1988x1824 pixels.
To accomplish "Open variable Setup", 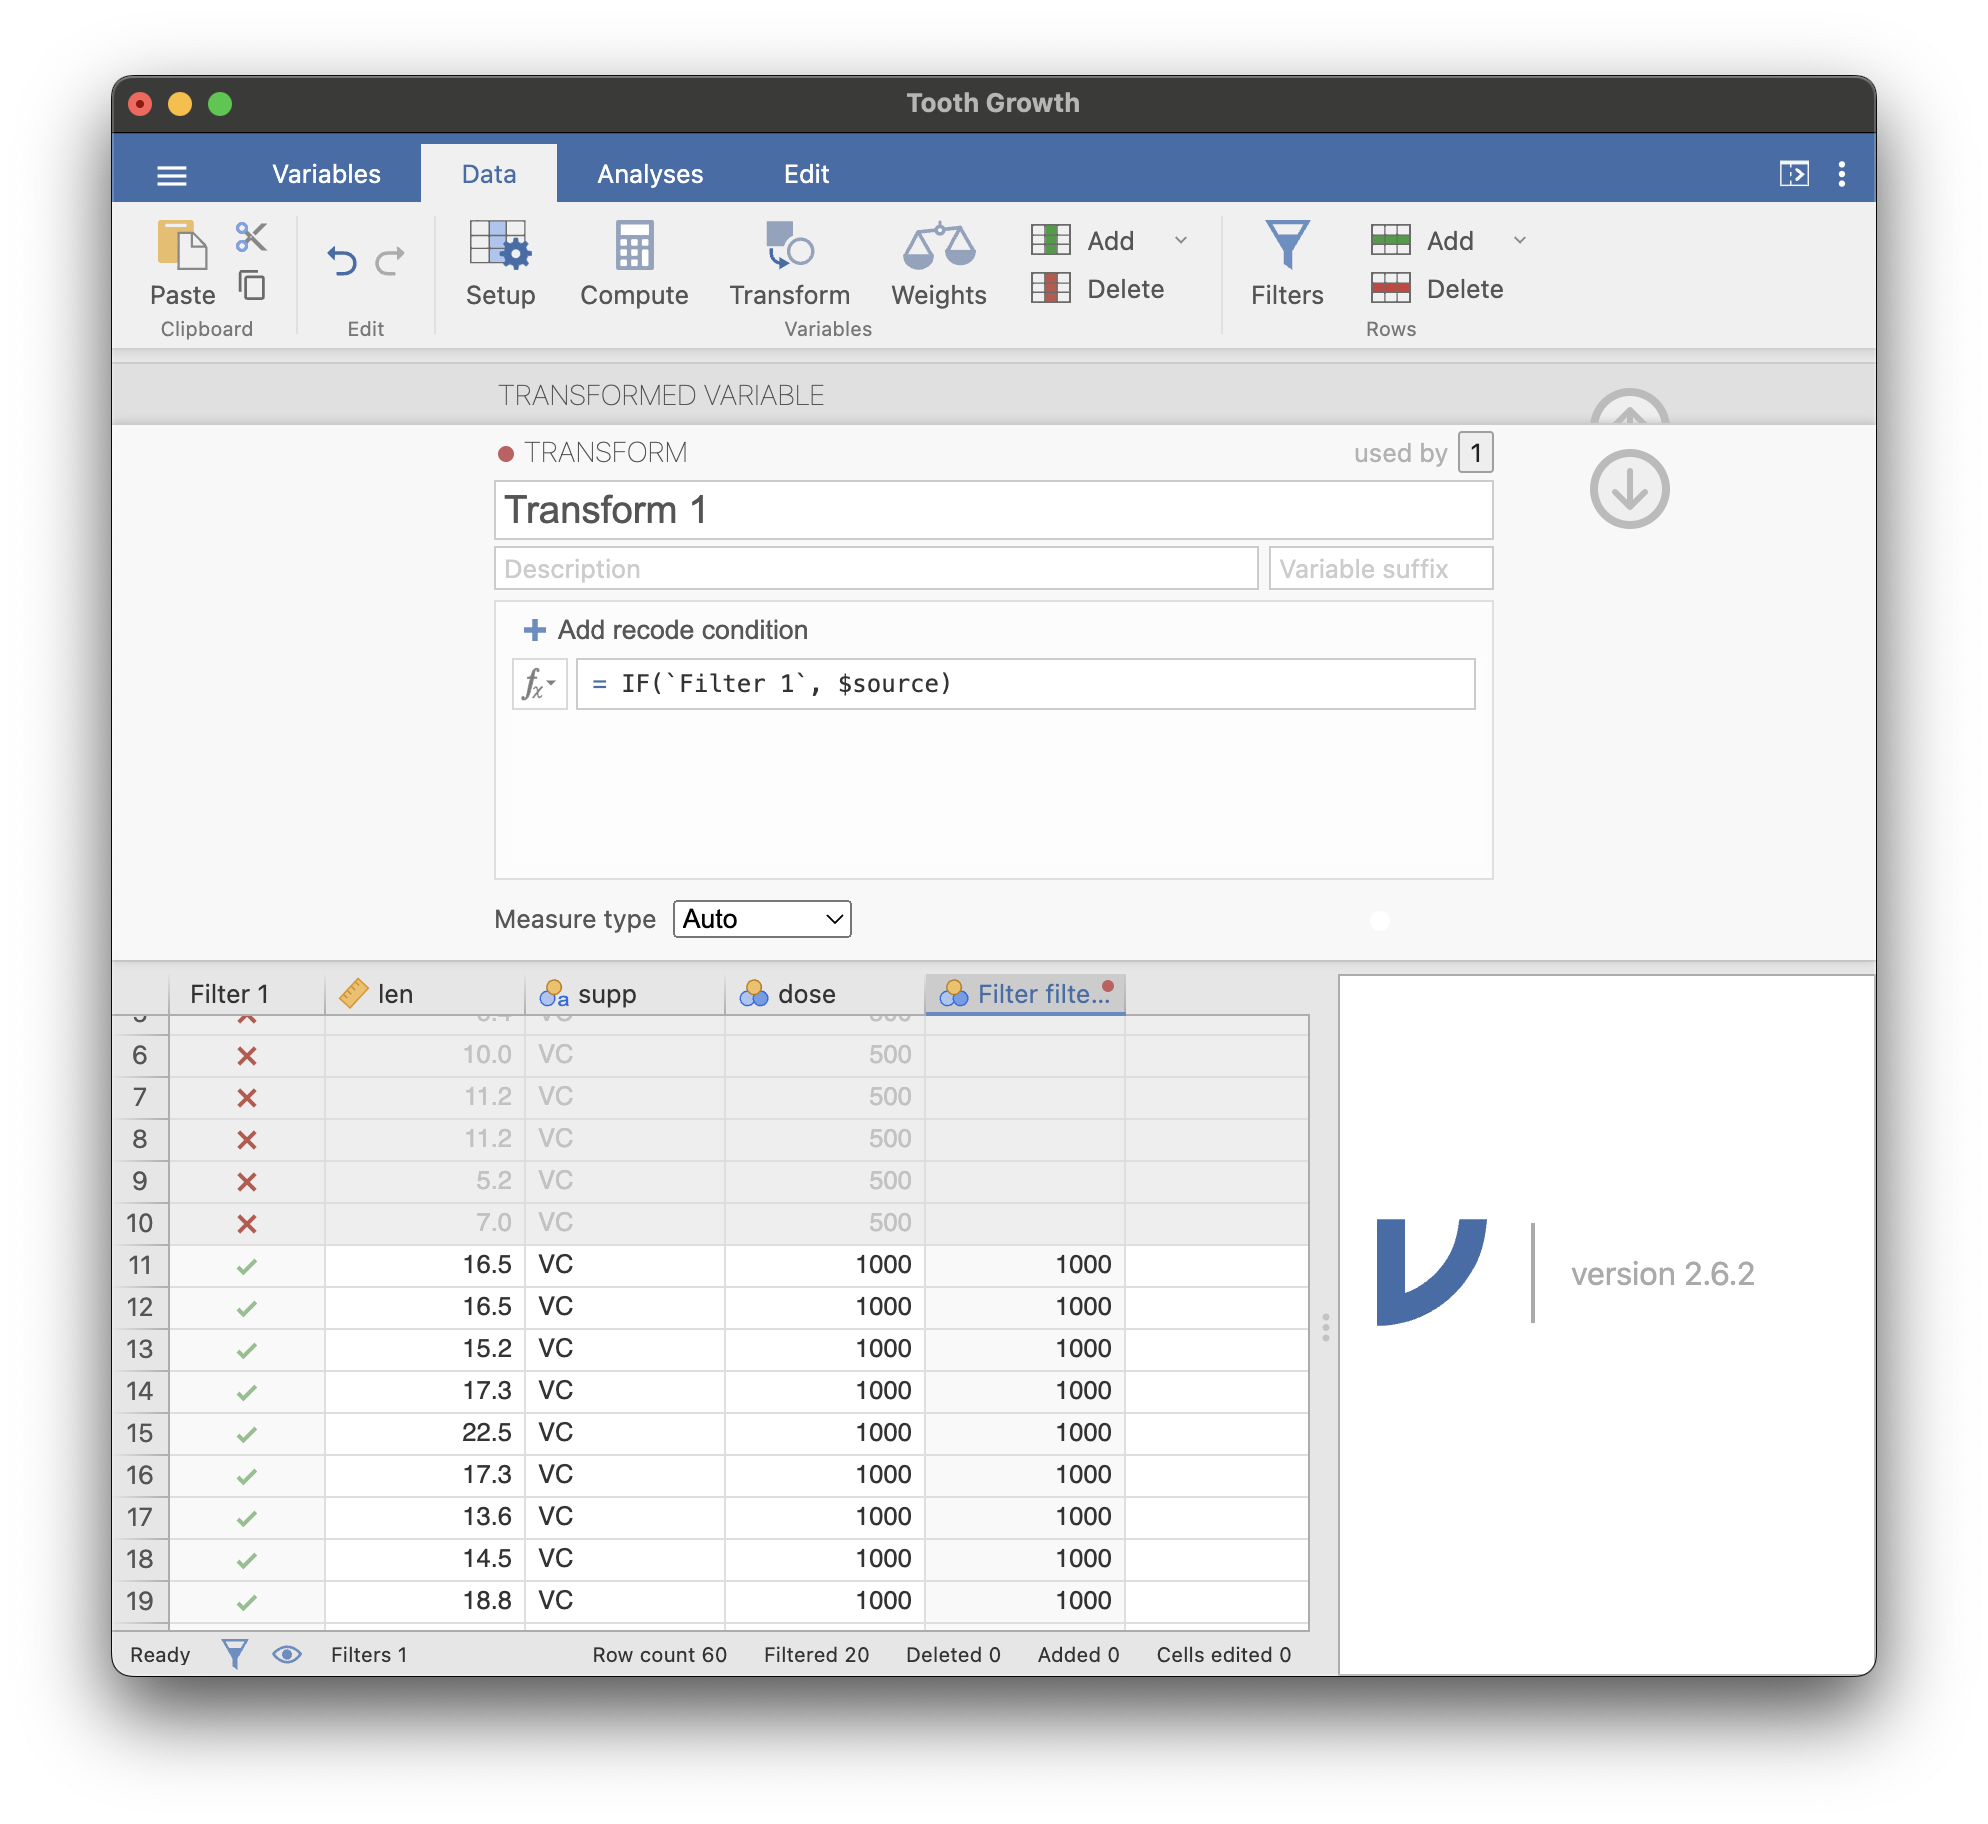I will 500,264.
